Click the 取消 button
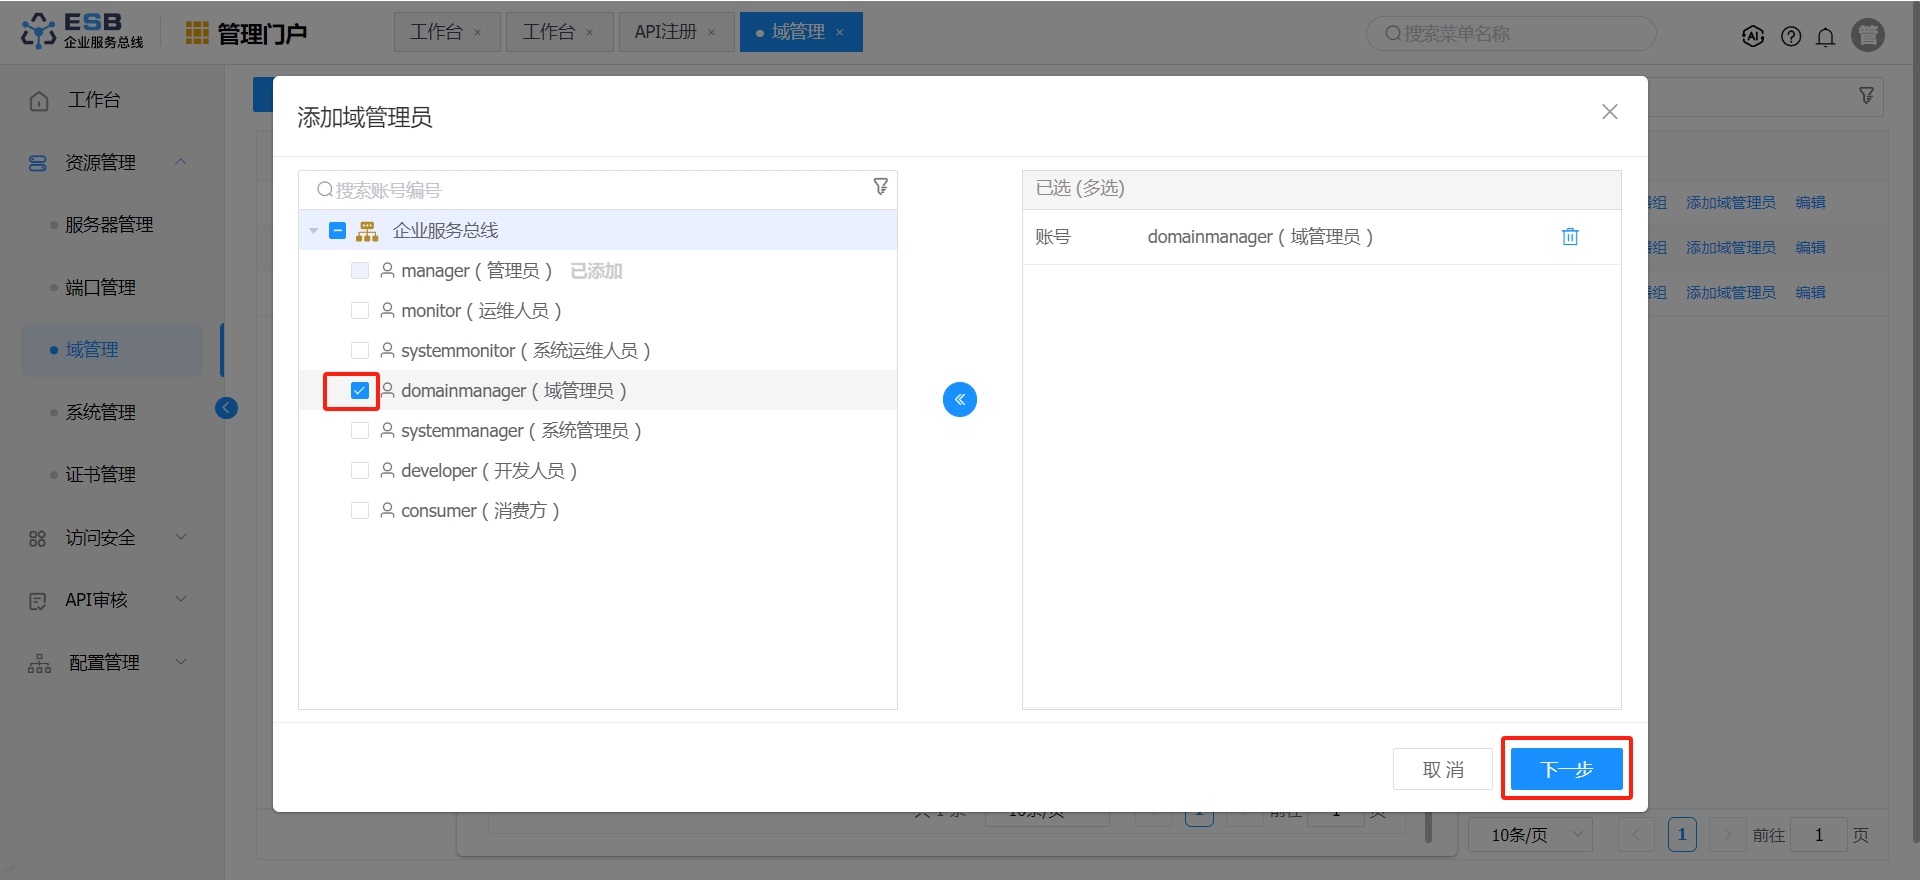The height and width of the screenshot is (880, 1920). [x=1442, y=769]
